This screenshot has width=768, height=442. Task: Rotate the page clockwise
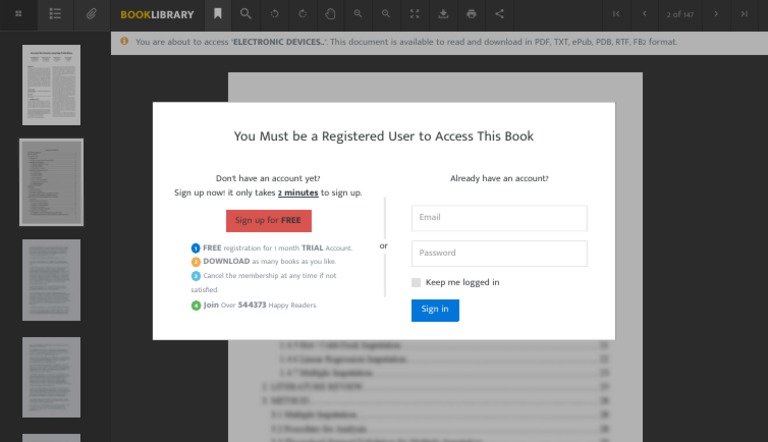click(x=303, y=14)
